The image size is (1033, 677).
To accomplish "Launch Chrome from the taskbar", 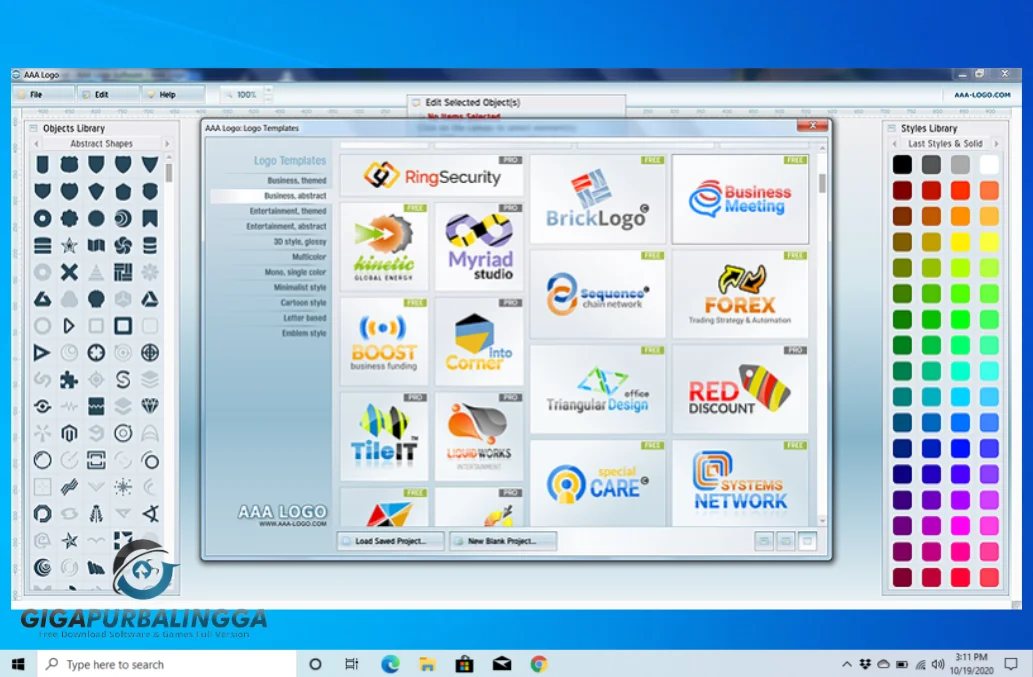I will pyautogui.click(x=539, y=664).
